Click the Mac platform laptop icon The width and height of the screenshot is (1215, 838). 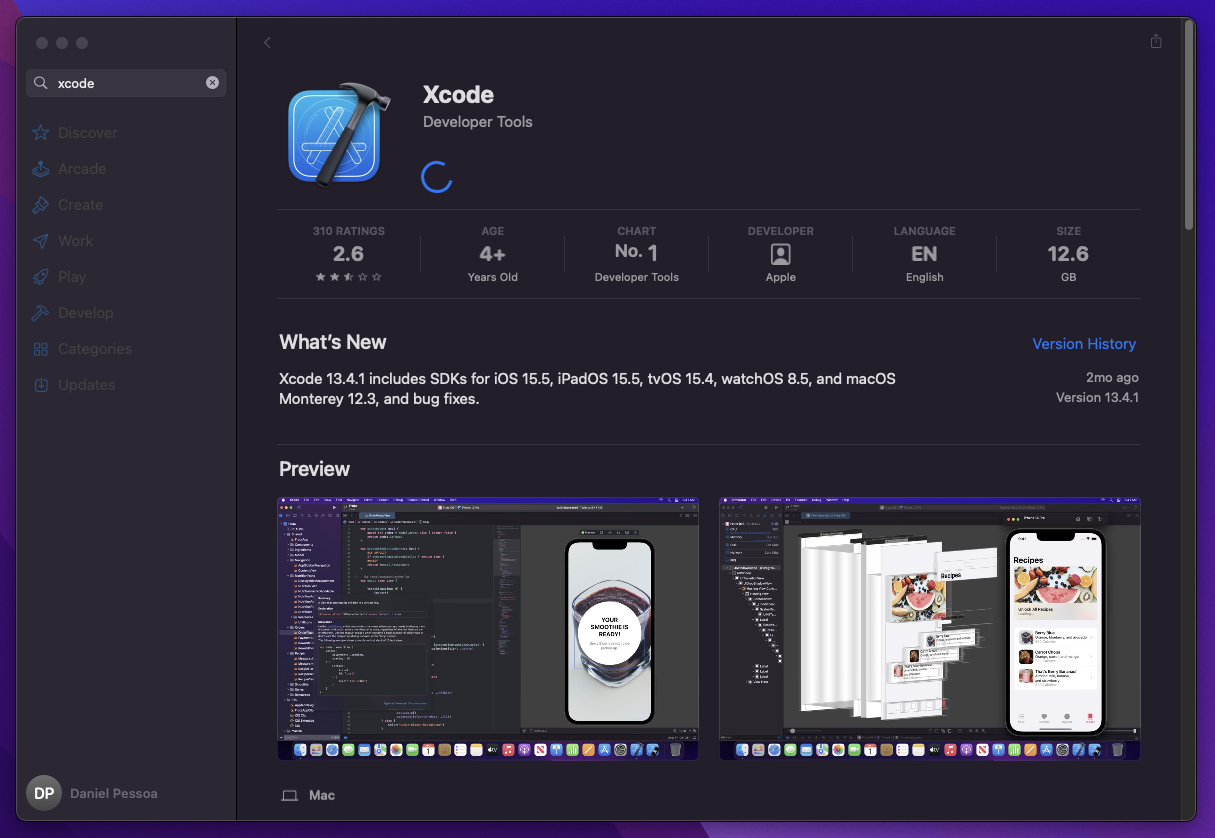[x=290, y=796]
